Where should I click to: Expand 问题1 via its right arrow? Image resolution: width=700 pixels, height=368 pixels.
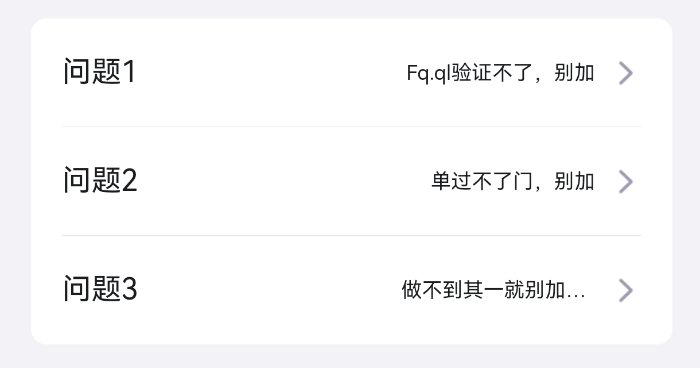click(626, 73)
